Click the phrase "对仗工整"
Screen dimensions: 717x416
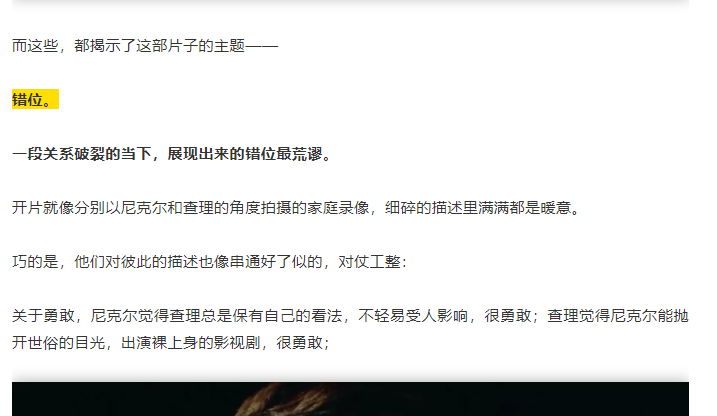pyautogui.click(x=369, y=261)
